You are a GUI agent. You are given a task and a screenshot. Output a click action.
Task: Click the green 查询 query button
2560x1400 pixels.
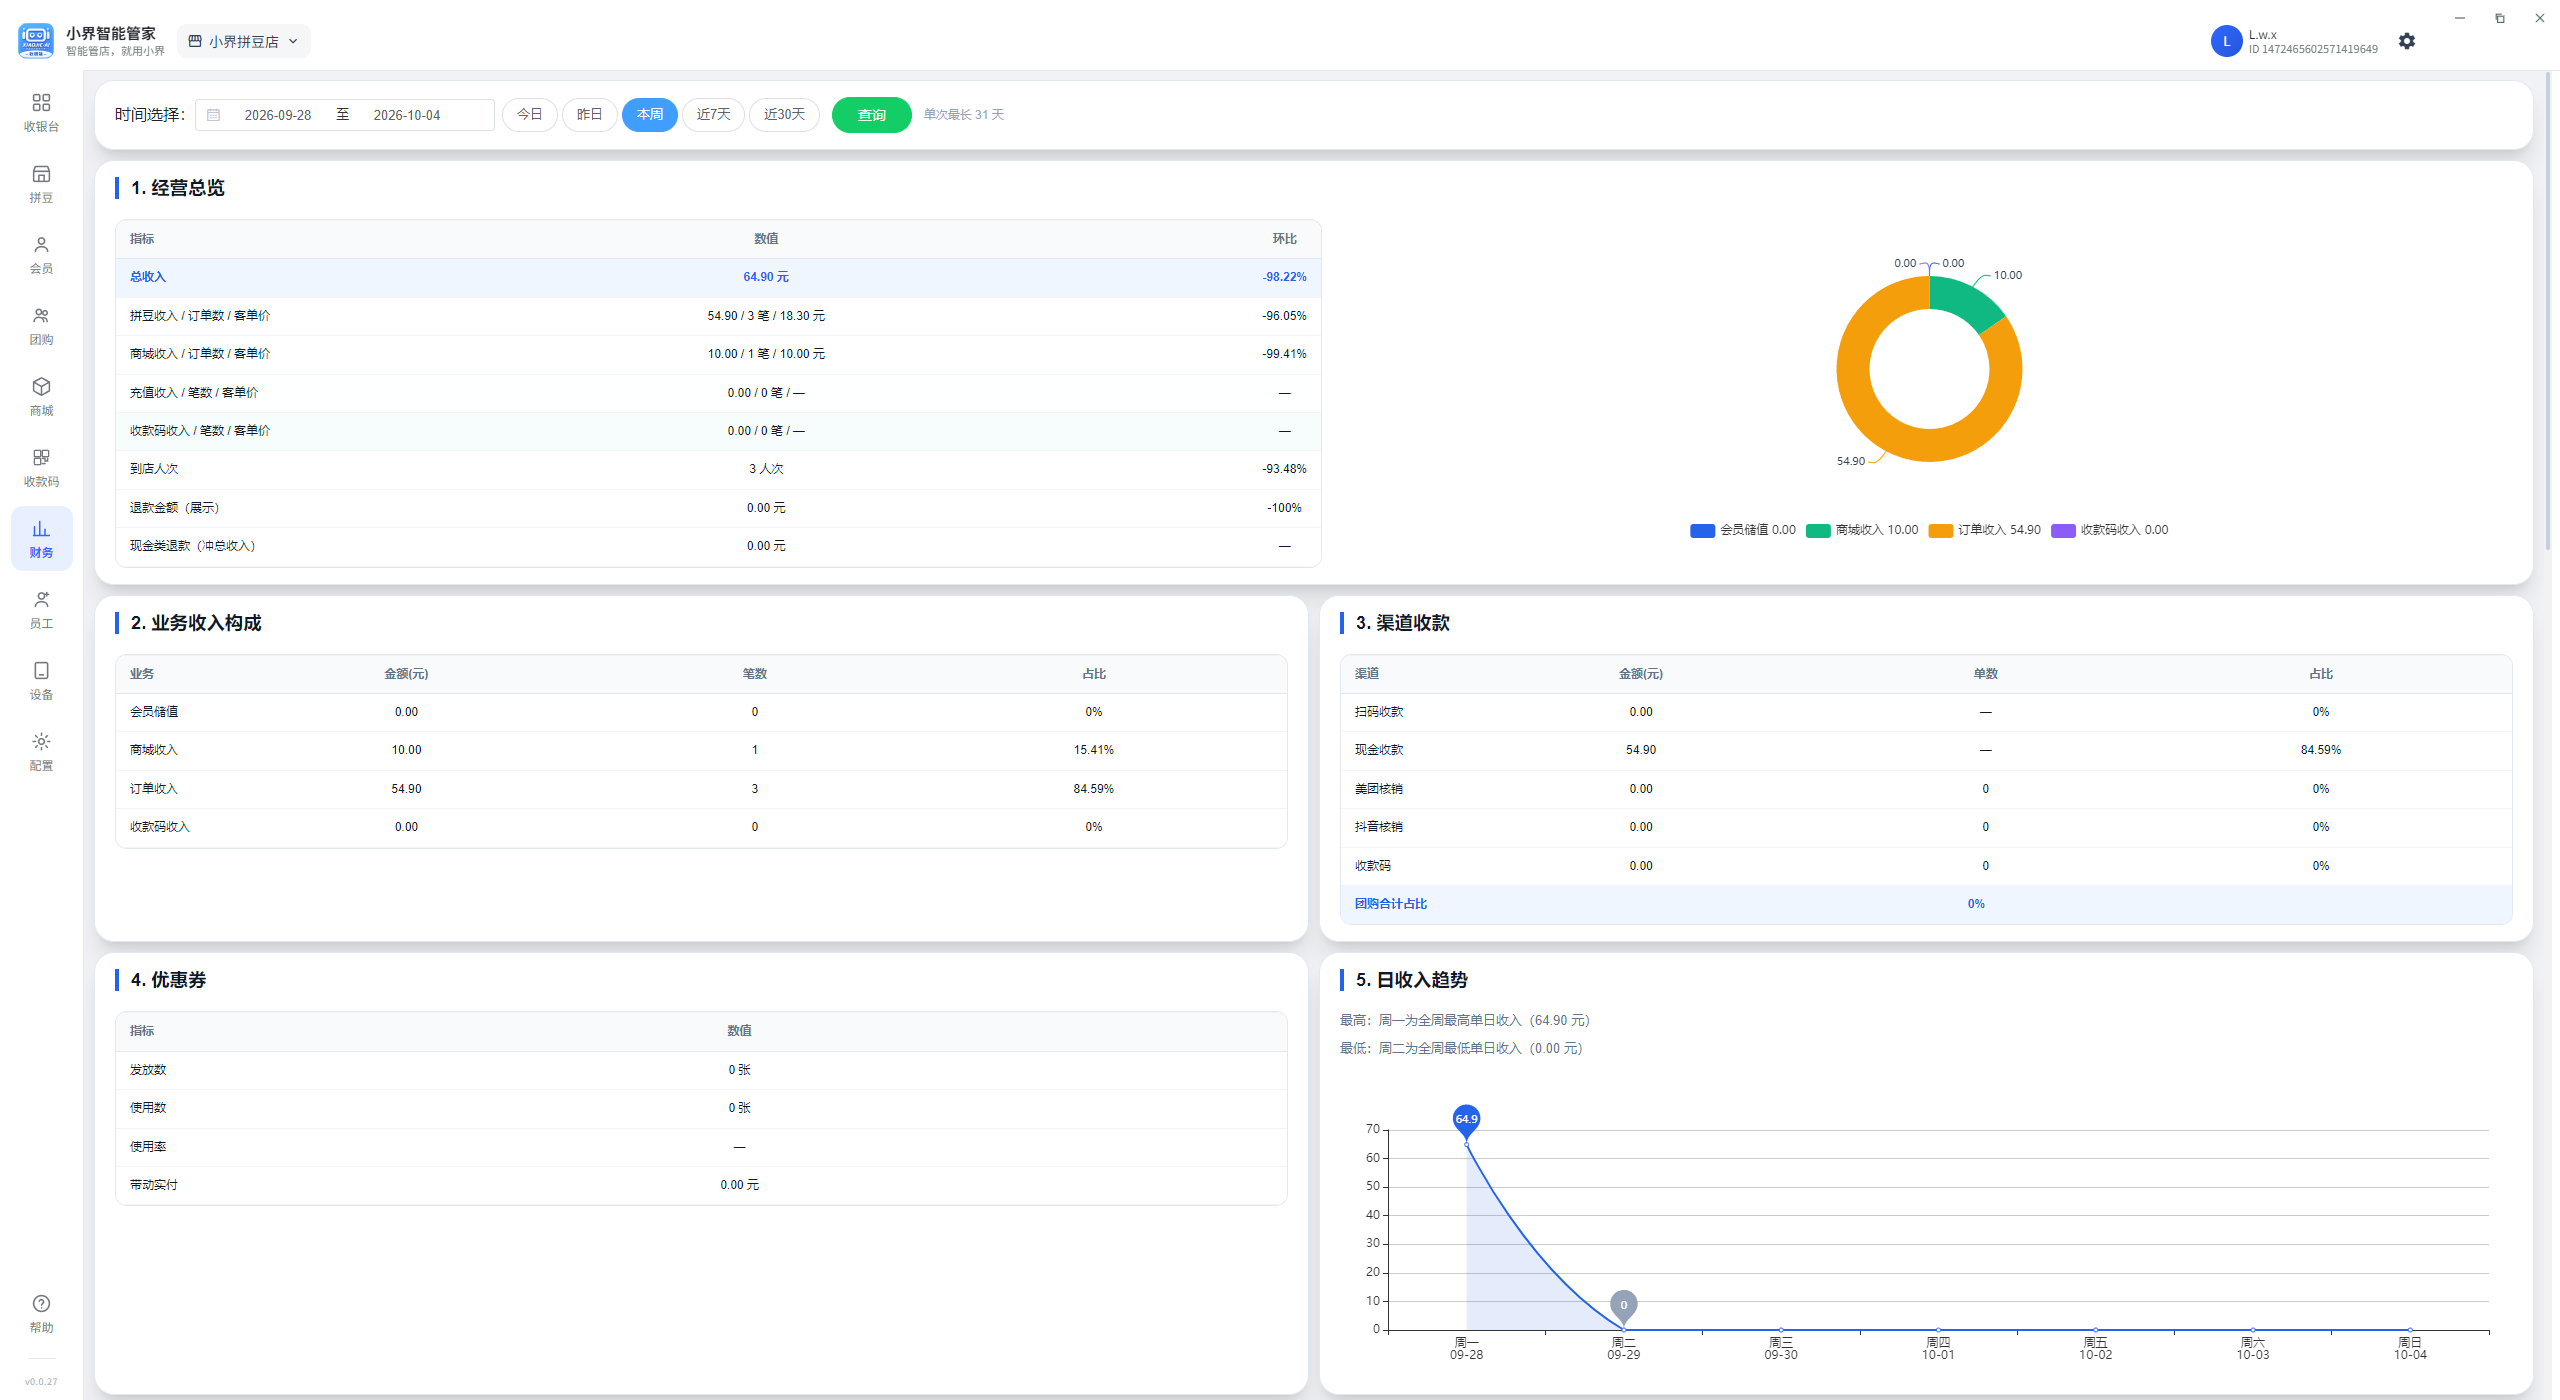coord(871,115)
